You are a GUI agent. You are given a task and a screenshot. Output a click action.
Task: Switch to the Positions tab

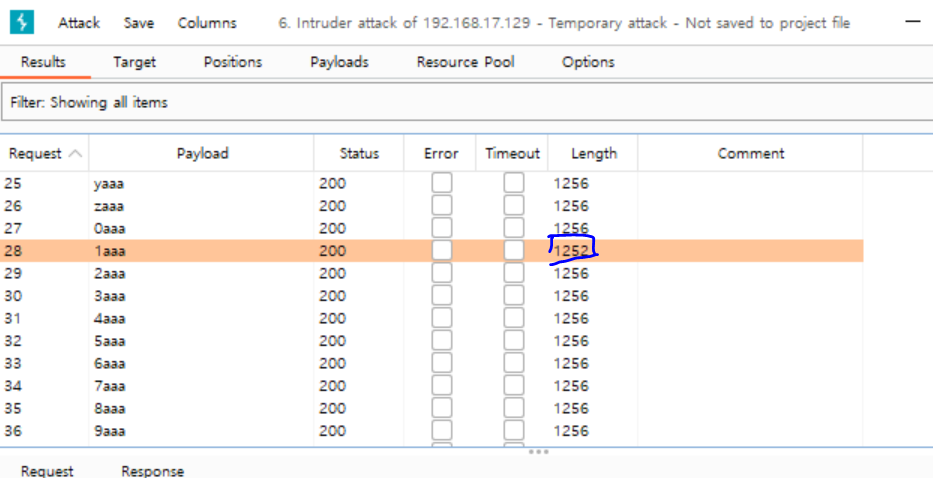tap(233, 62)
